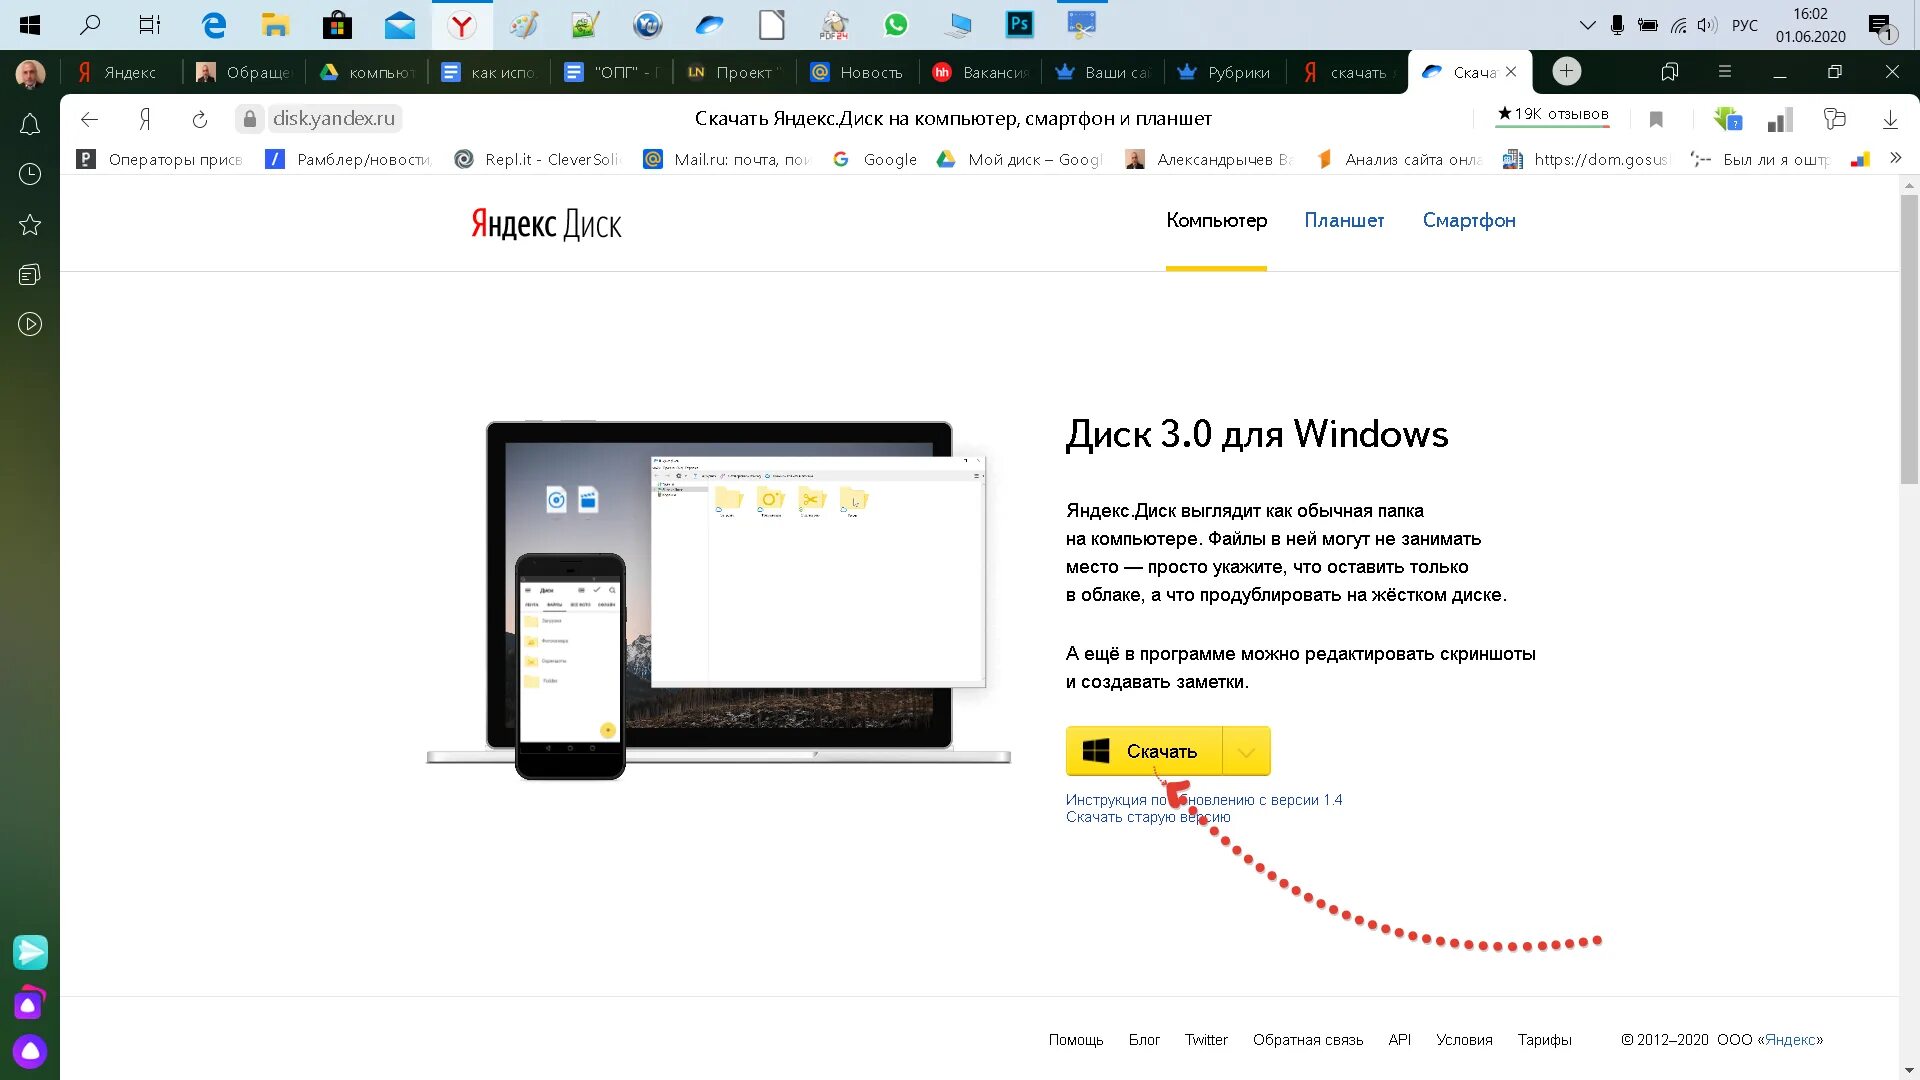Open WhatsApp from taskbar
1920x1080 pixels.
click(896, 25)
